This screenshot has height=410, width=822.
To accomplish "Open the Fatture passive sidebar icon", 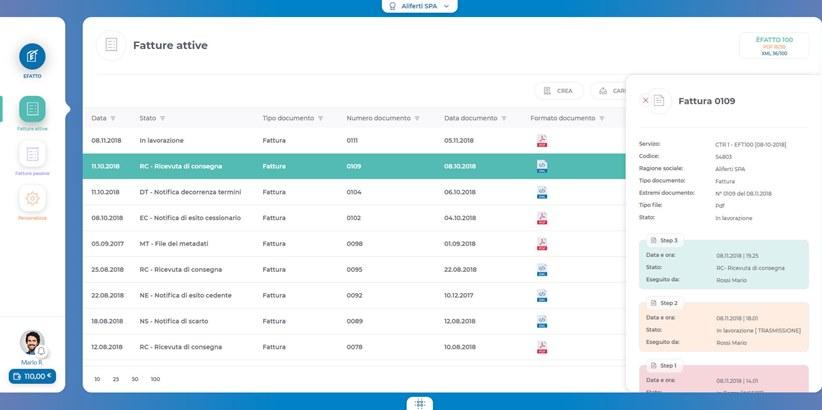I will (x=32, y=154).
